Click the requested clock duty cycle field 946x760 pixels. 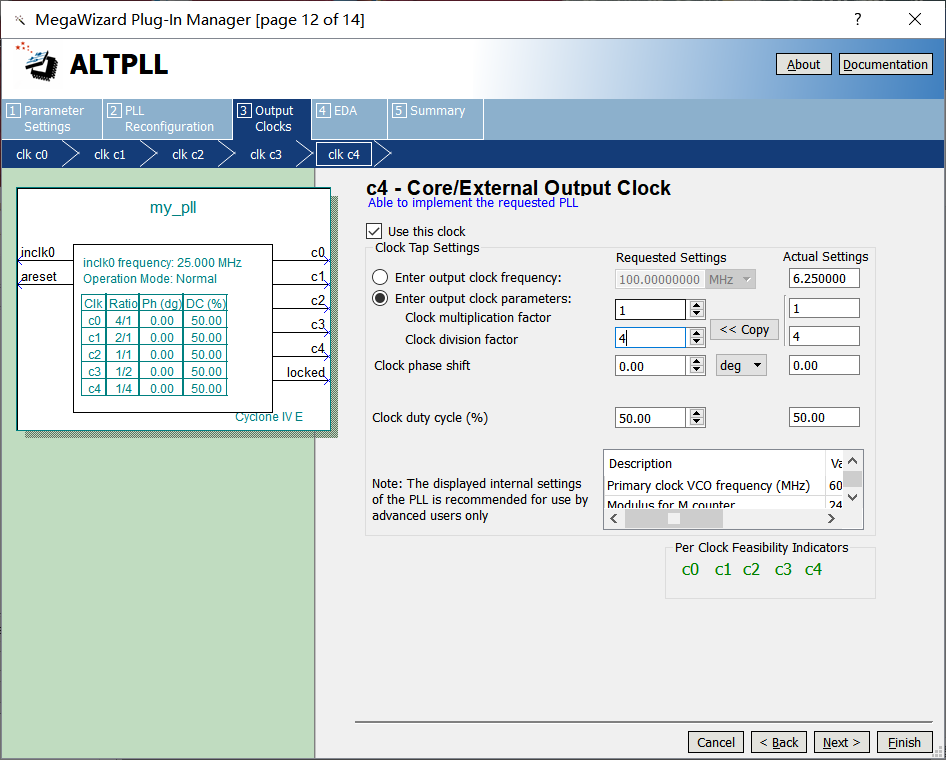pos(650,417)
